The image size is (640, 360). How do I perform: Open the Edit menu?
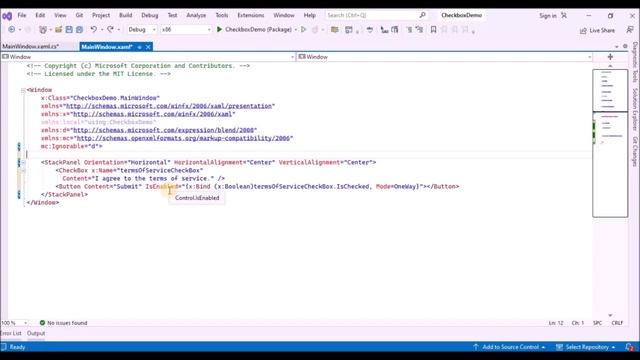click(x=40, y=15)
